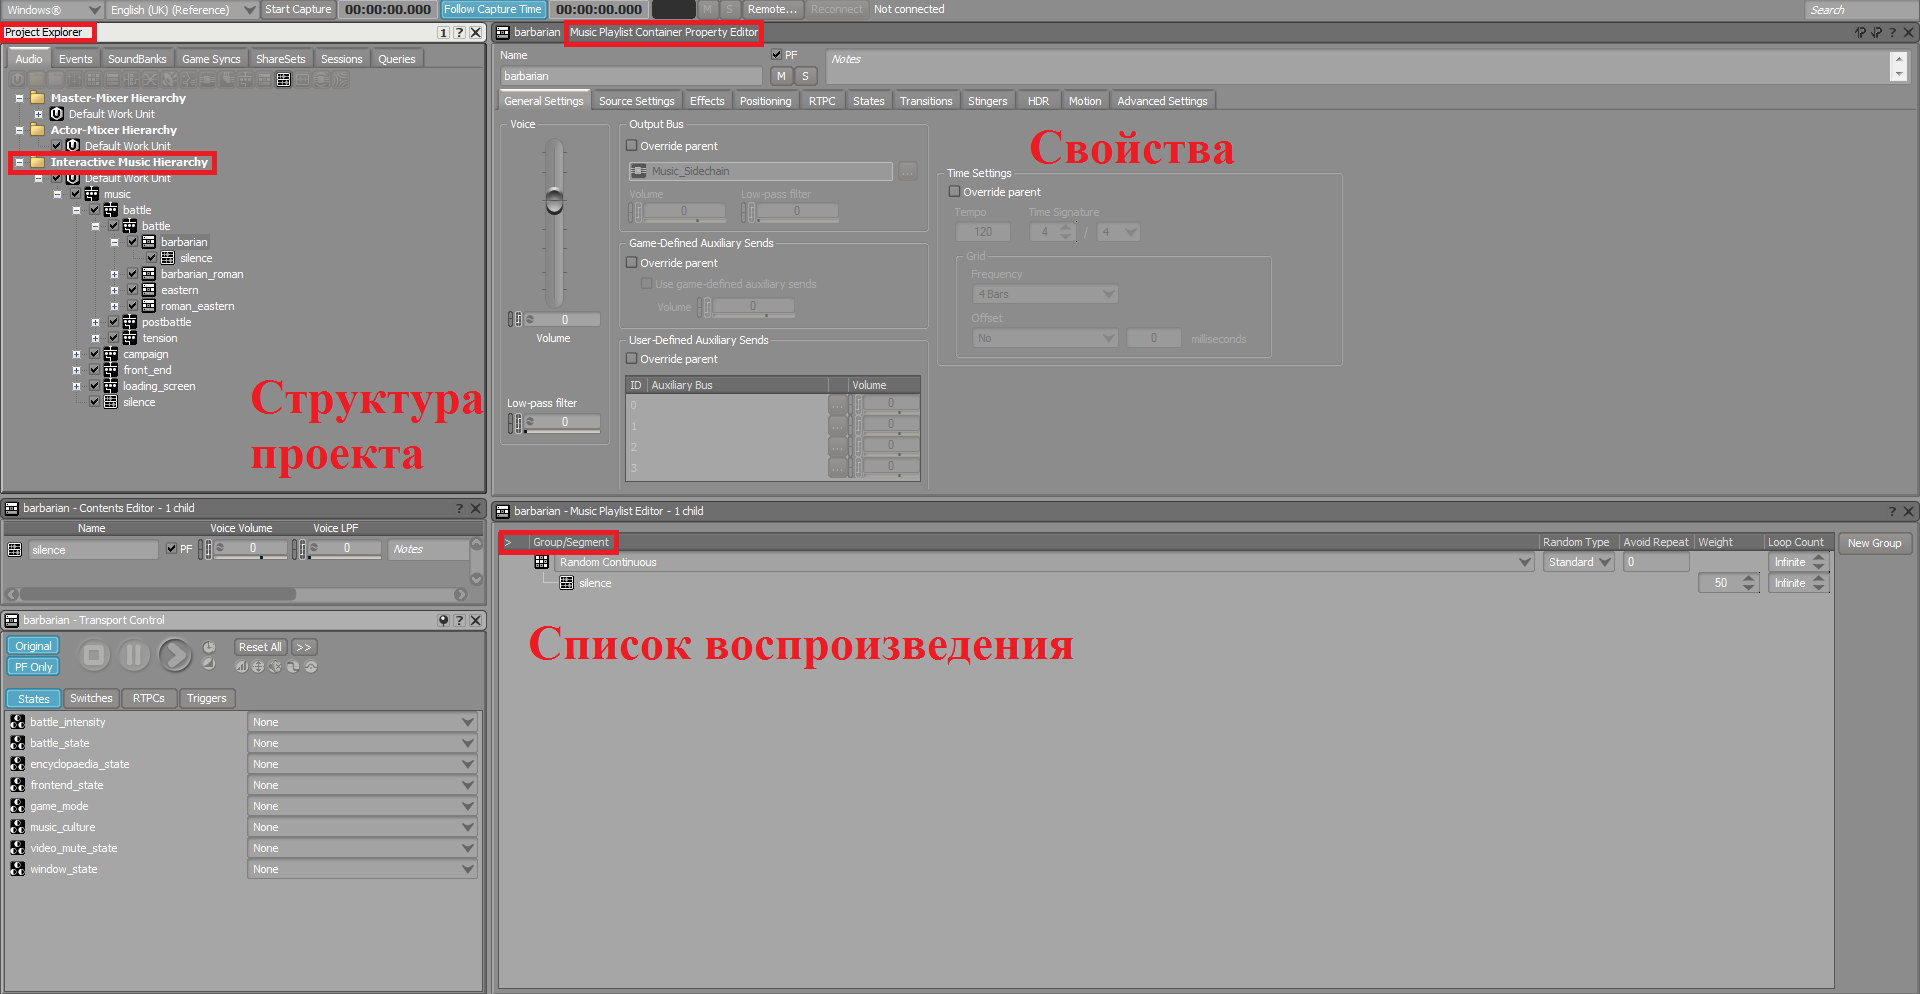Image resolution: width=1920 pixels, height=994 pixels.
Task: Click the Music_Sidechain output bus icon
Action: (639, 171)
